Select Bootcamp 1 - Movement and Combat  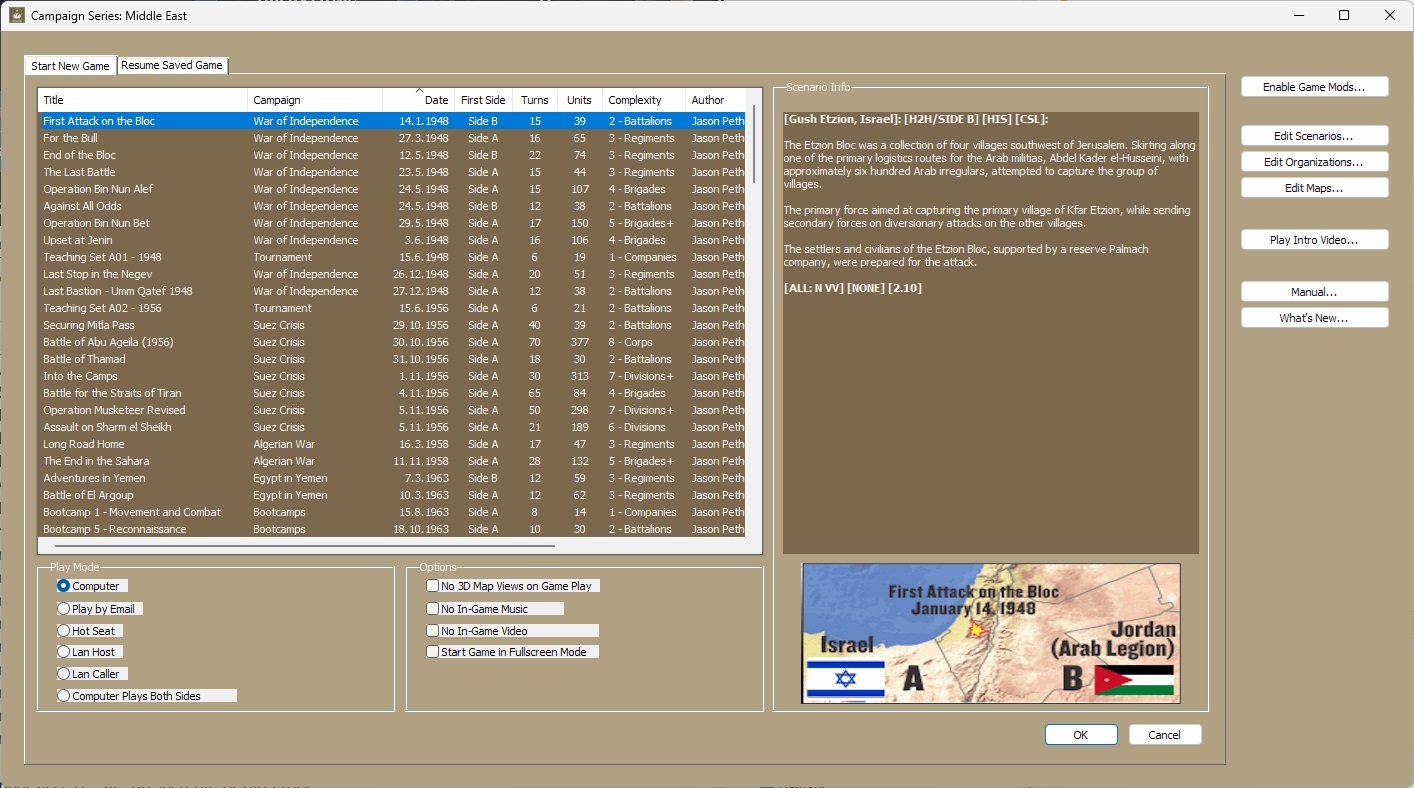tap(391, 512)
